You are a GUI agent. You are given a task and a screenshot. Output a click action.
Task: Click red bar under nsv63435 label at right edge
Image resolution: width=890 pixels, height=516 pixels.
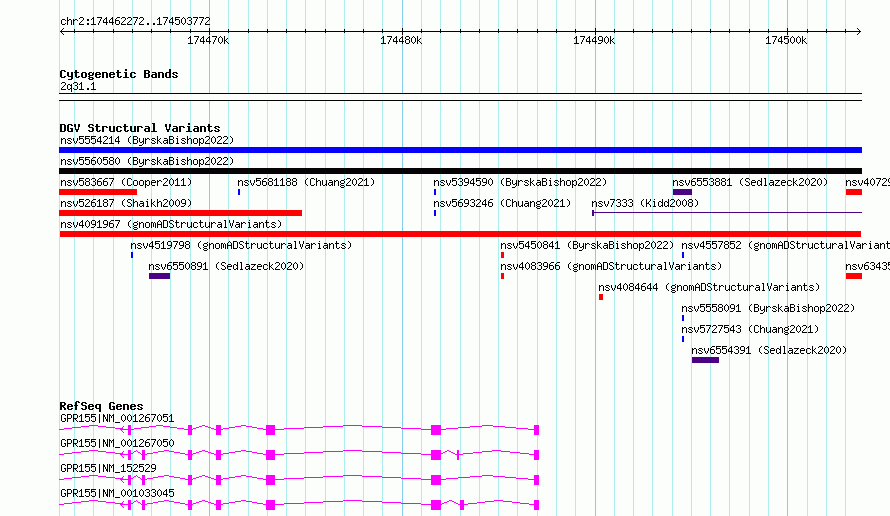click(x=854, y=276)
